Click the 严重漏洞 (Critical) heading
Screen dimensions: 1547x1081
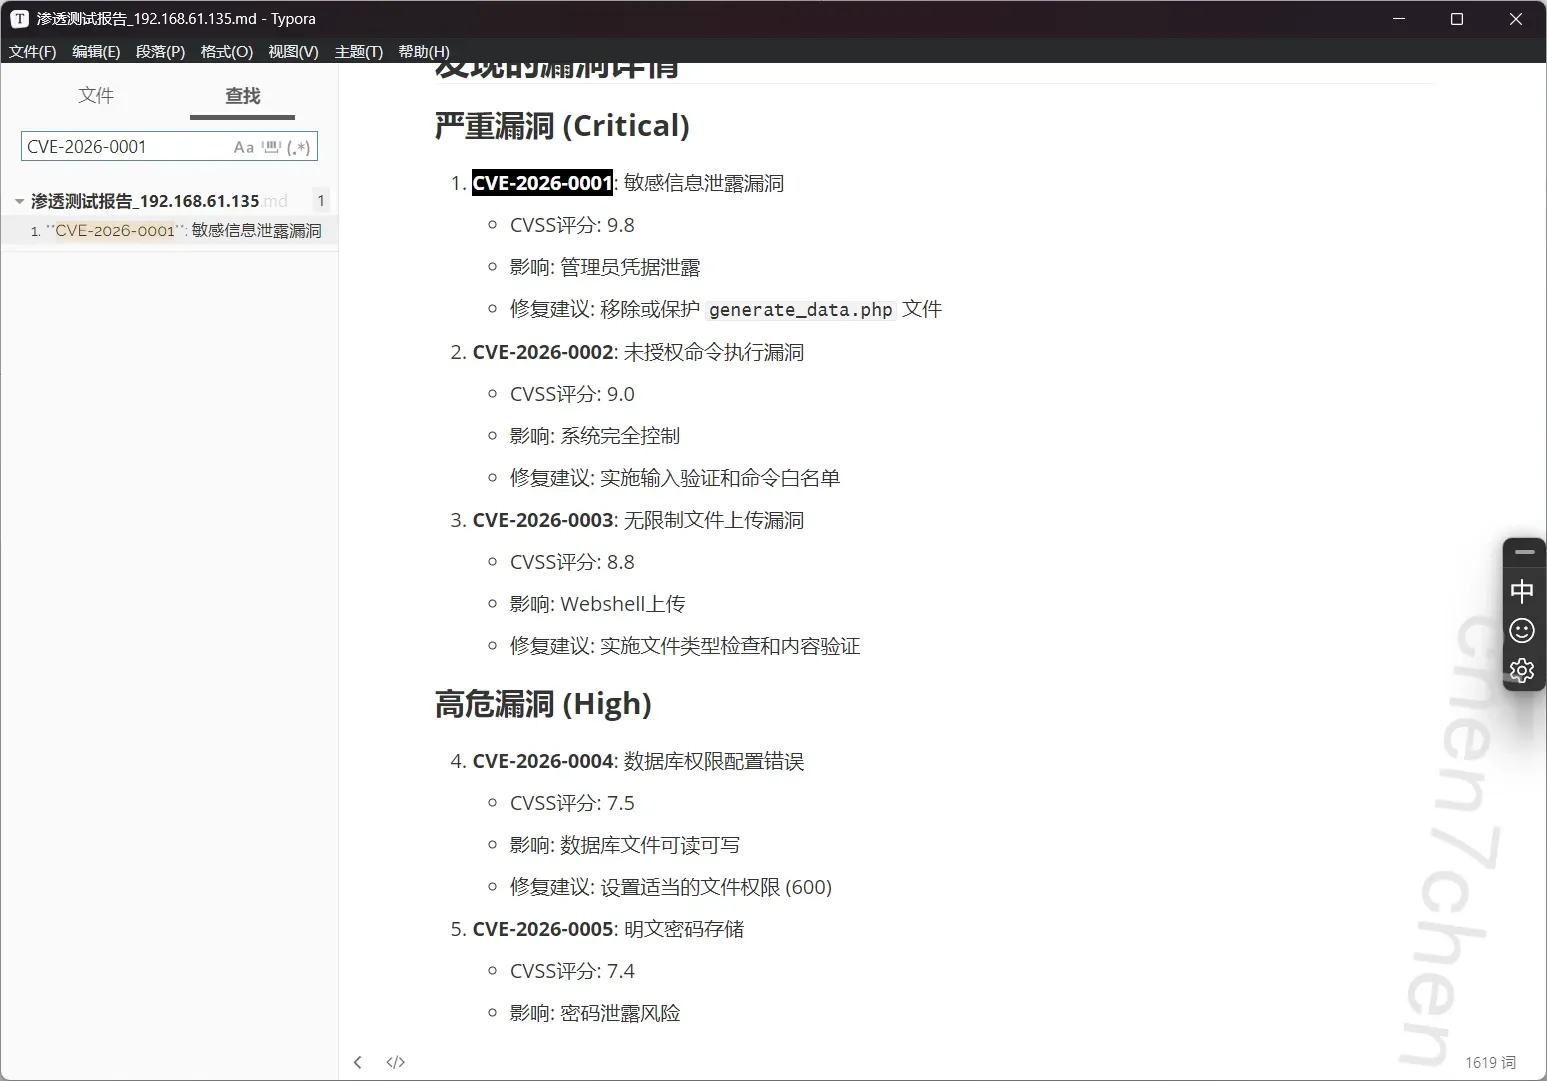(562, 126)
